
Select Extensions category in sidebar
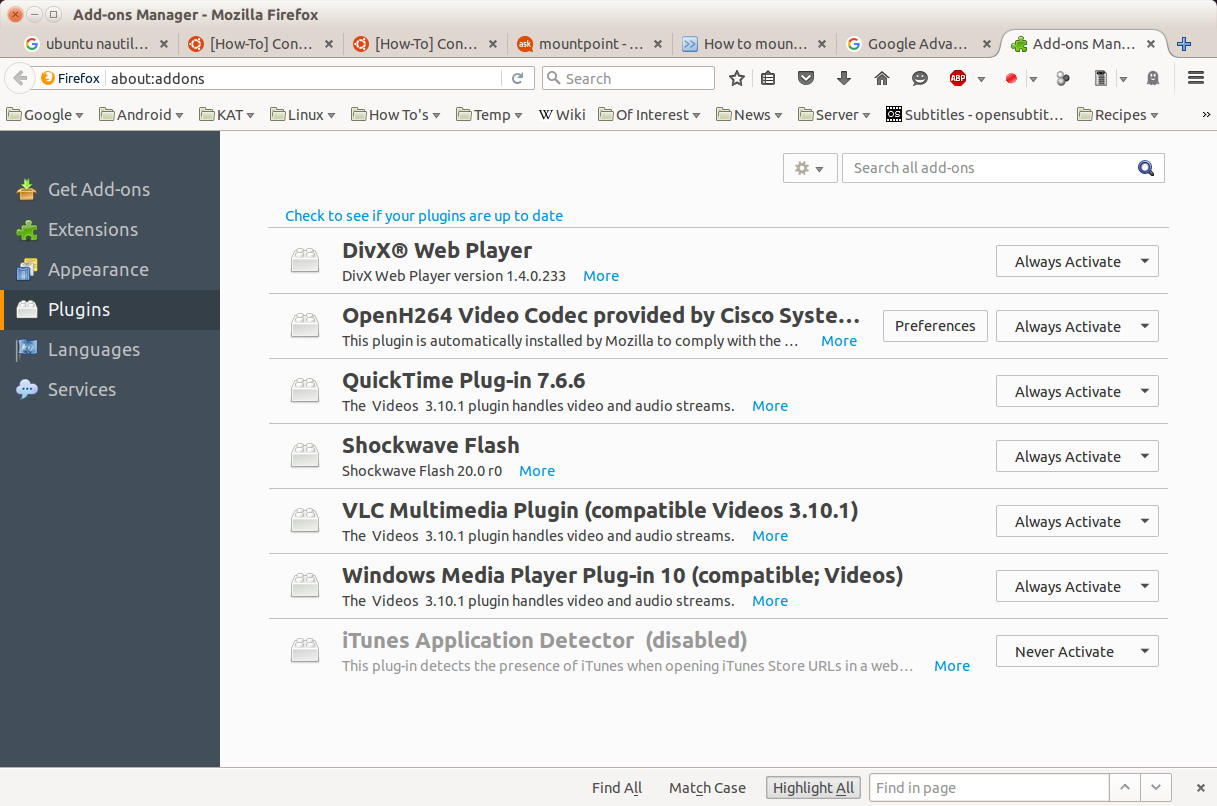(x=110, y=229)
